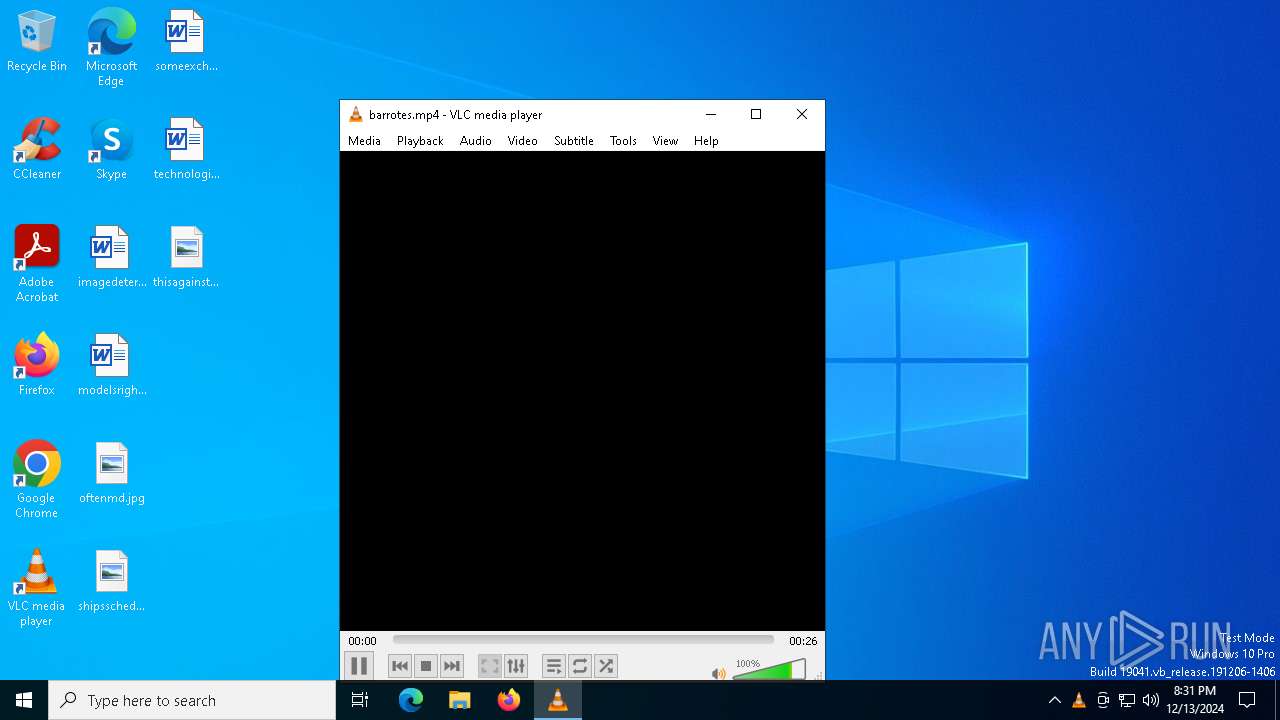Open Task View on taskbar
The image size is (1280, 720).
pyautogui.click(x=360, y=700)
